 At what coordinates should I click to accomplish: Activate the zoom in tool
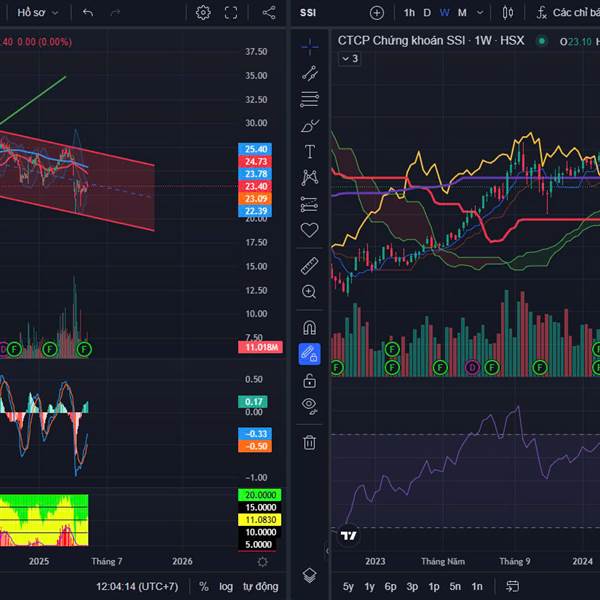[310, 292]
